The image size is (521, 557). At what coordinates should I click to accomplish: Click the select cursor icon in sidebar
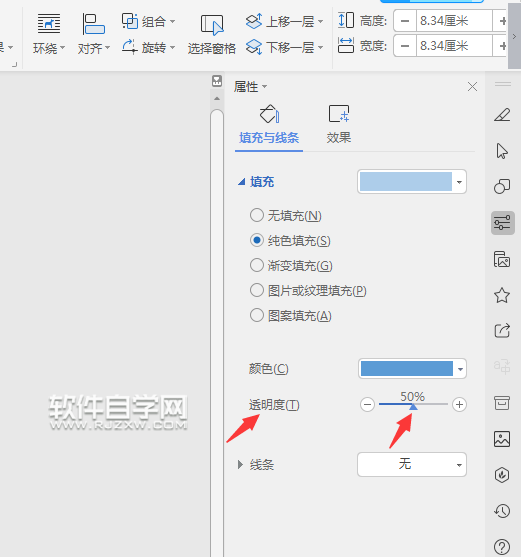tap(502, 151)
